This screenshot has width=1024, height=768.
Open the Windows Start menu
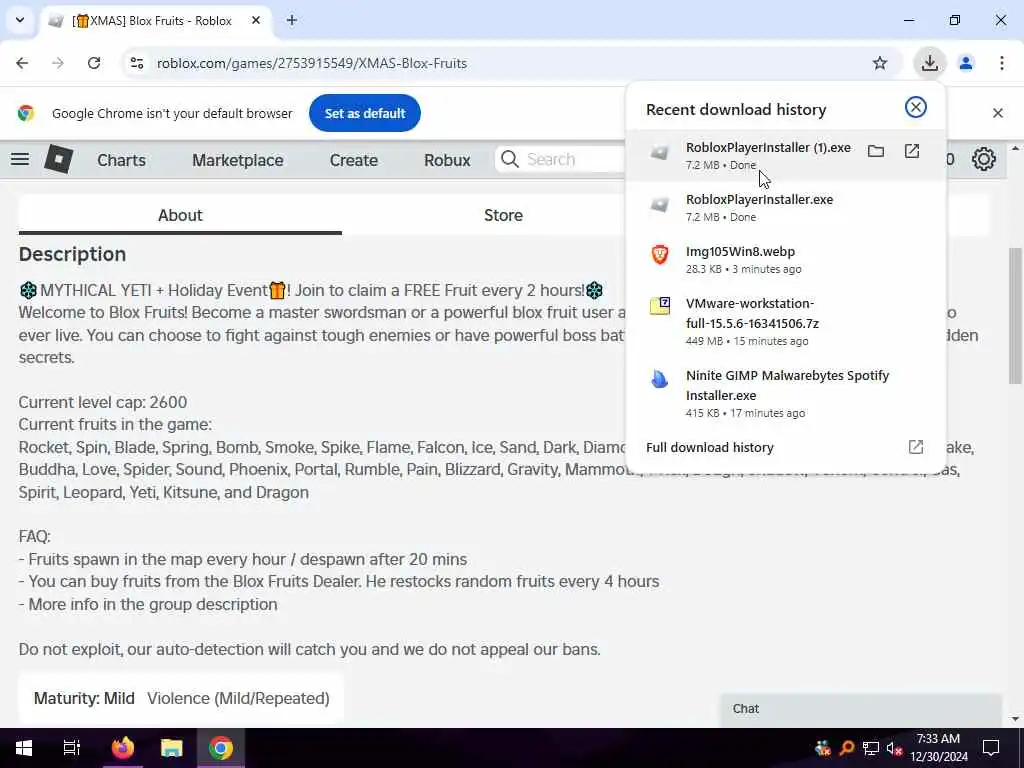coord(24,748)
